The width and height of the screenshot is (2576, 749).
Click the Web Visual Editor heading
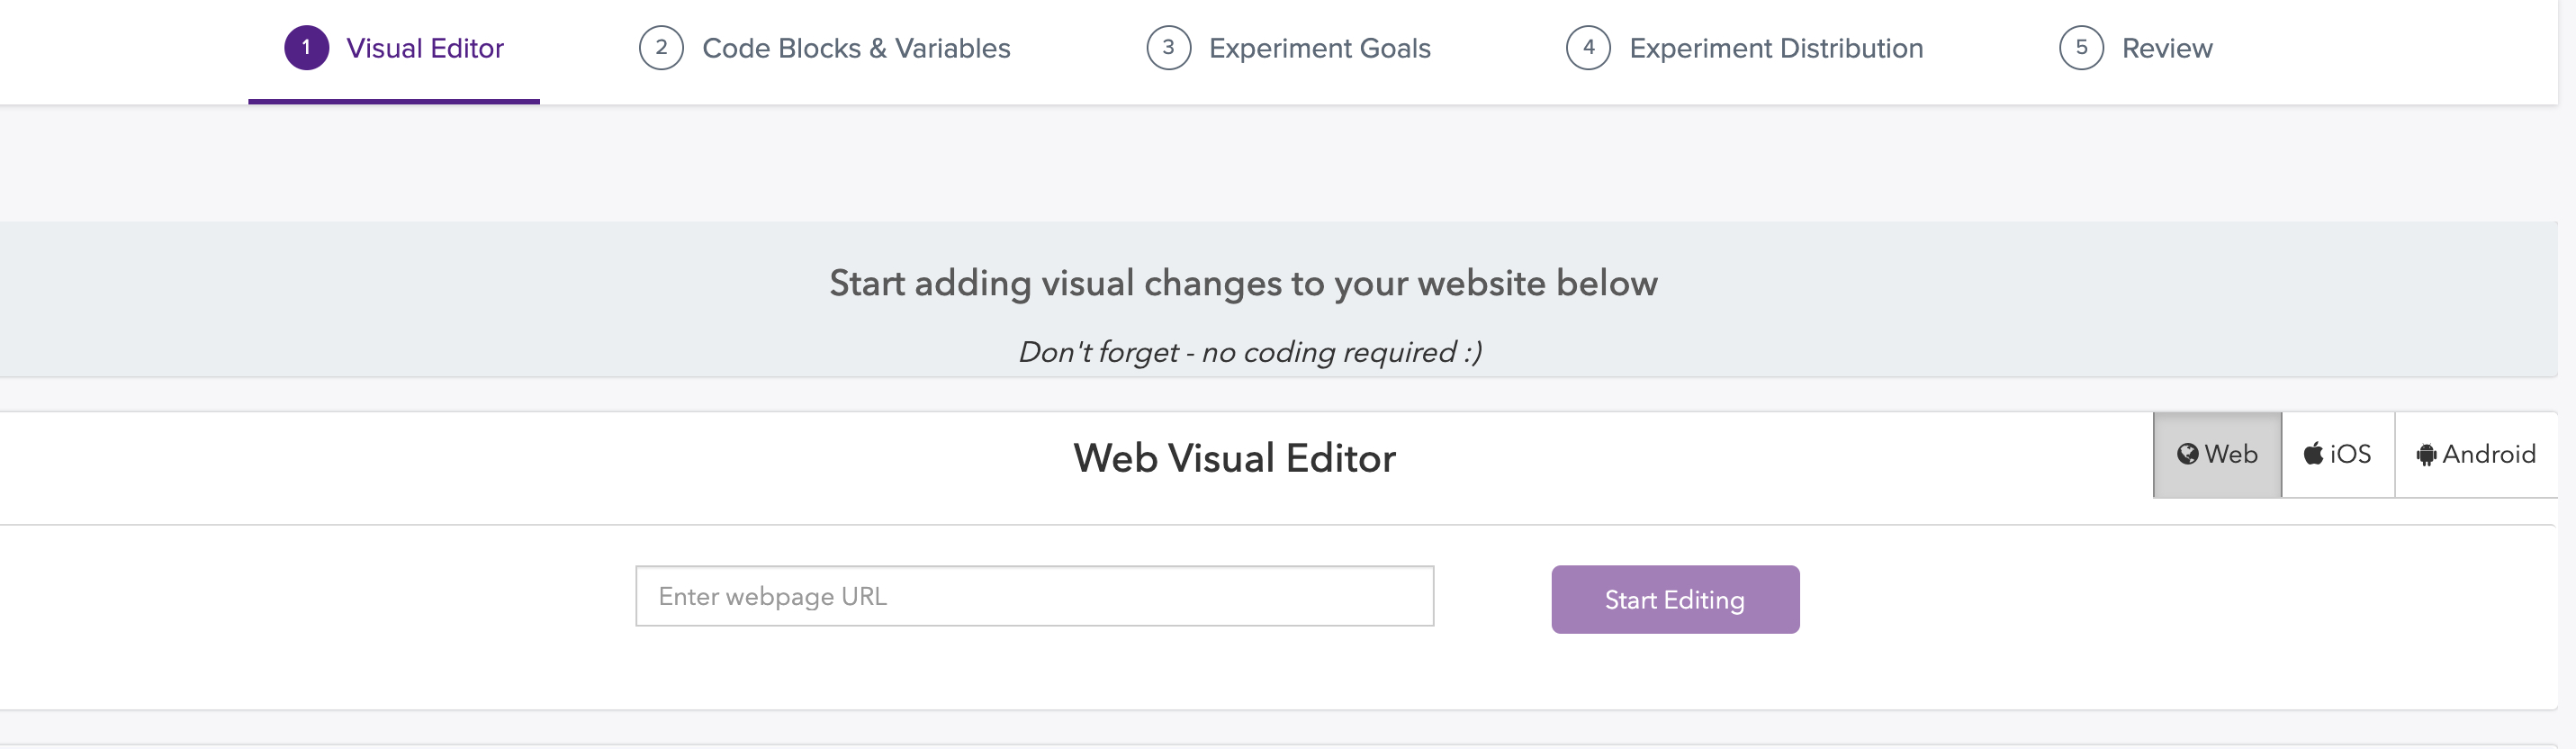click(x=1234, y=458)
